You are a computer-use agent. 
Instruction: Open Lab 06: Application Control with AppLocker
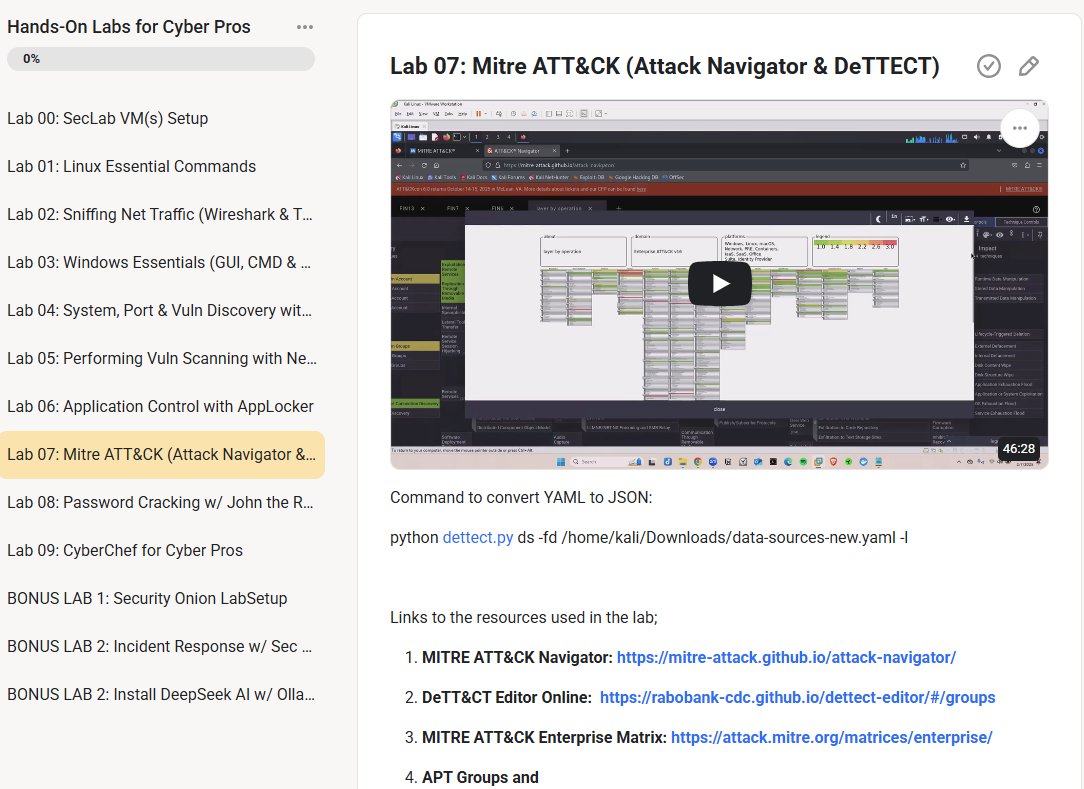click(x=160, y=407)
